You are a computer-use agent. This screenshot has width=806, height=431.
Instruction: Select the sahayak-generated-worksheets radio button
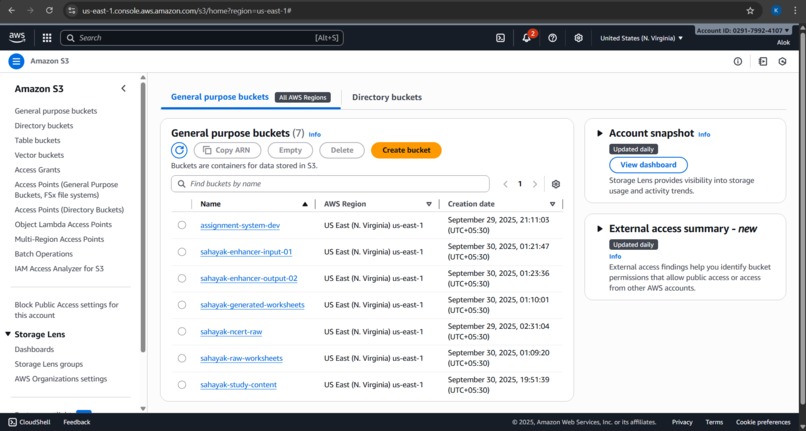(x=182, y=305)
